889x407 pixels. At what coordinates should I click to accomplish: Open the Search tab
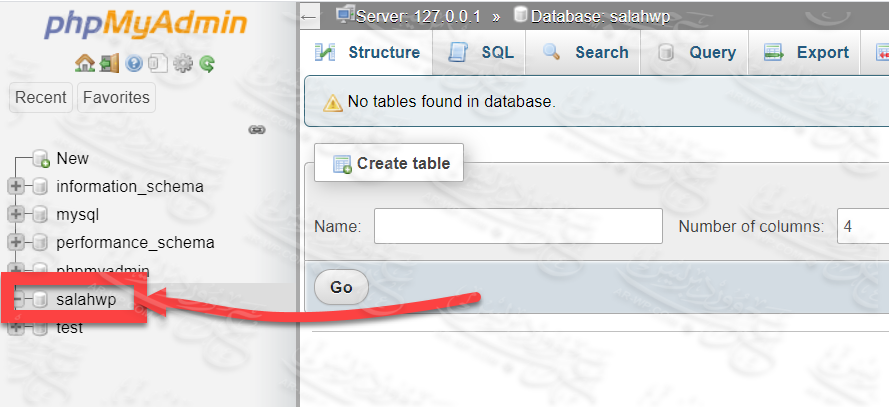(x=586, y=53)
